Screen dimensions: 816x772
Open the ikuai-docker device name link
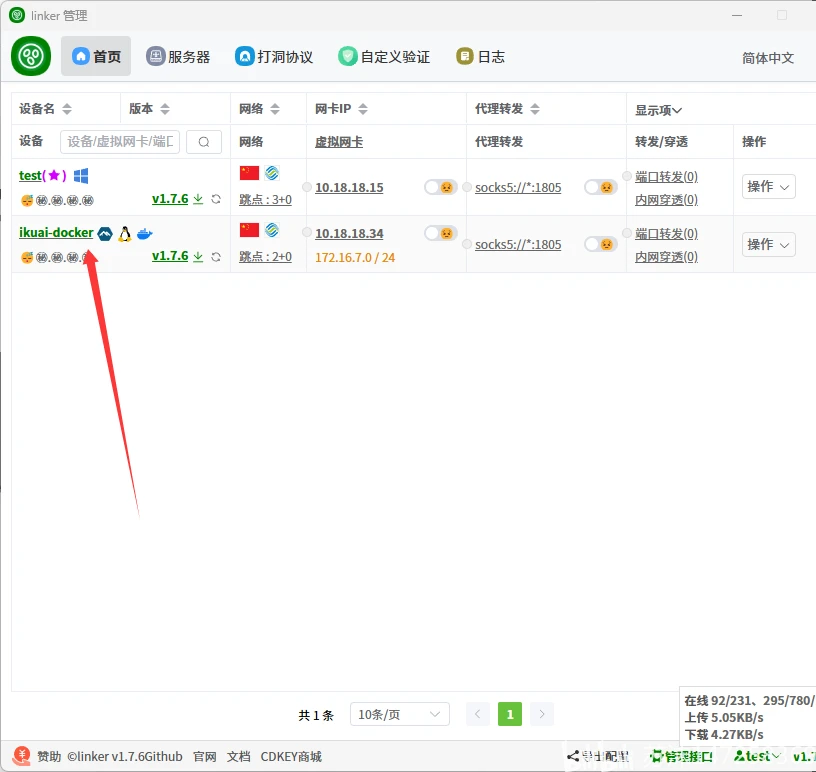pyautogui.click(x=56, y=232)
